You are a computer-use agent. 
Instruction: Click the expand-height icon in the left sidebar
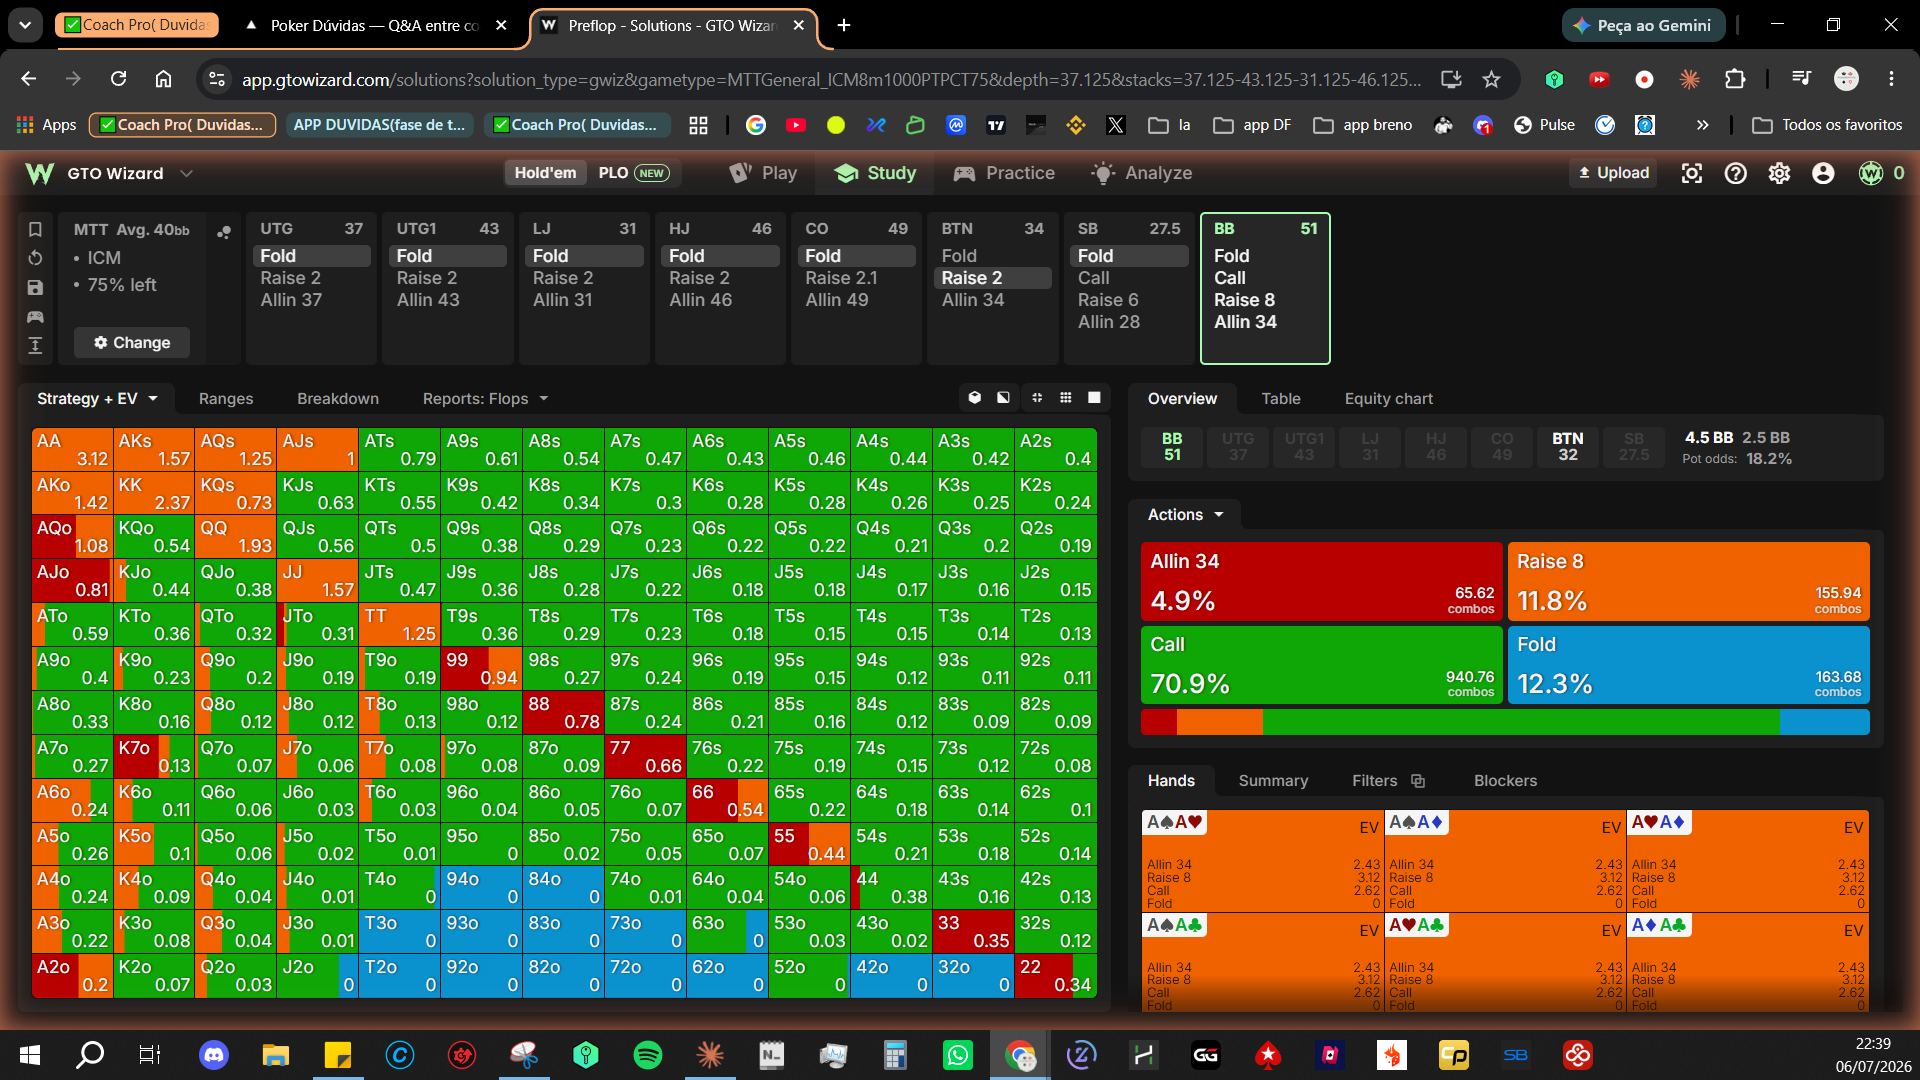tap(35, 346)
